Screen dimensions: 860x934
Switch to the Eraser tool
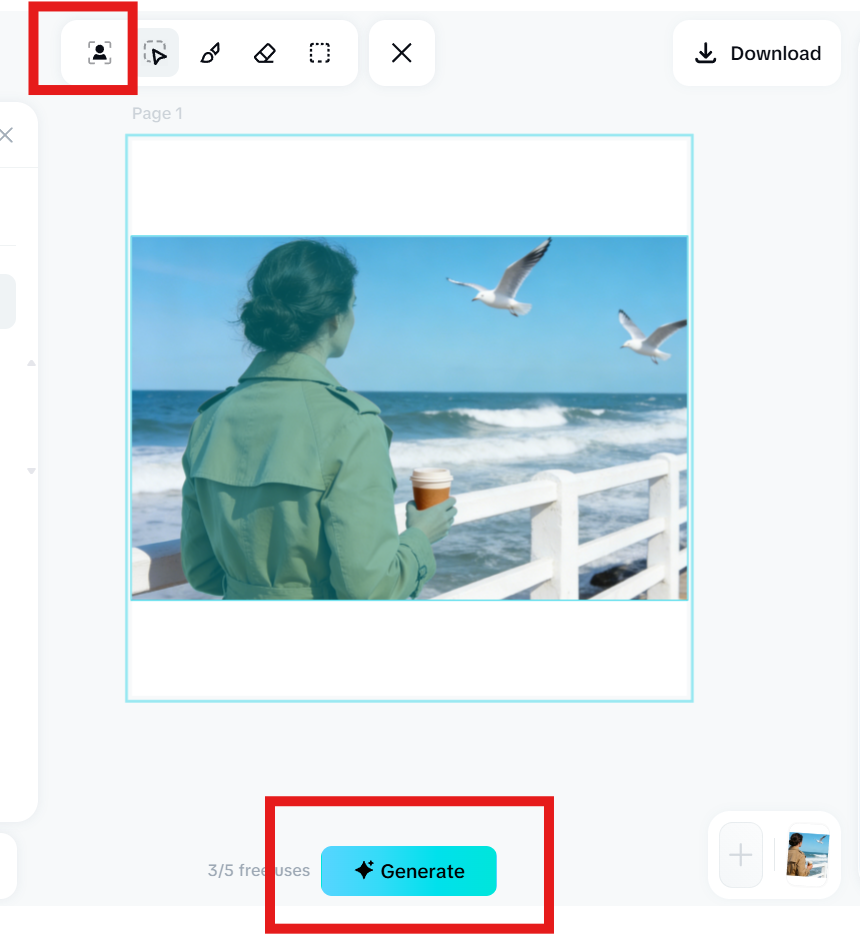coord(264,53)
